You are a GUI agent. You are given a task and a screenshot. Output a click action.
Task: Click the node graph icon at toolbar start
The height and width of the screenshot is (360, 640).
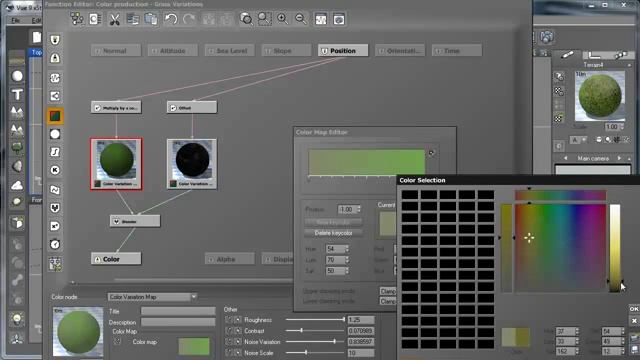(x=77, y=19)
